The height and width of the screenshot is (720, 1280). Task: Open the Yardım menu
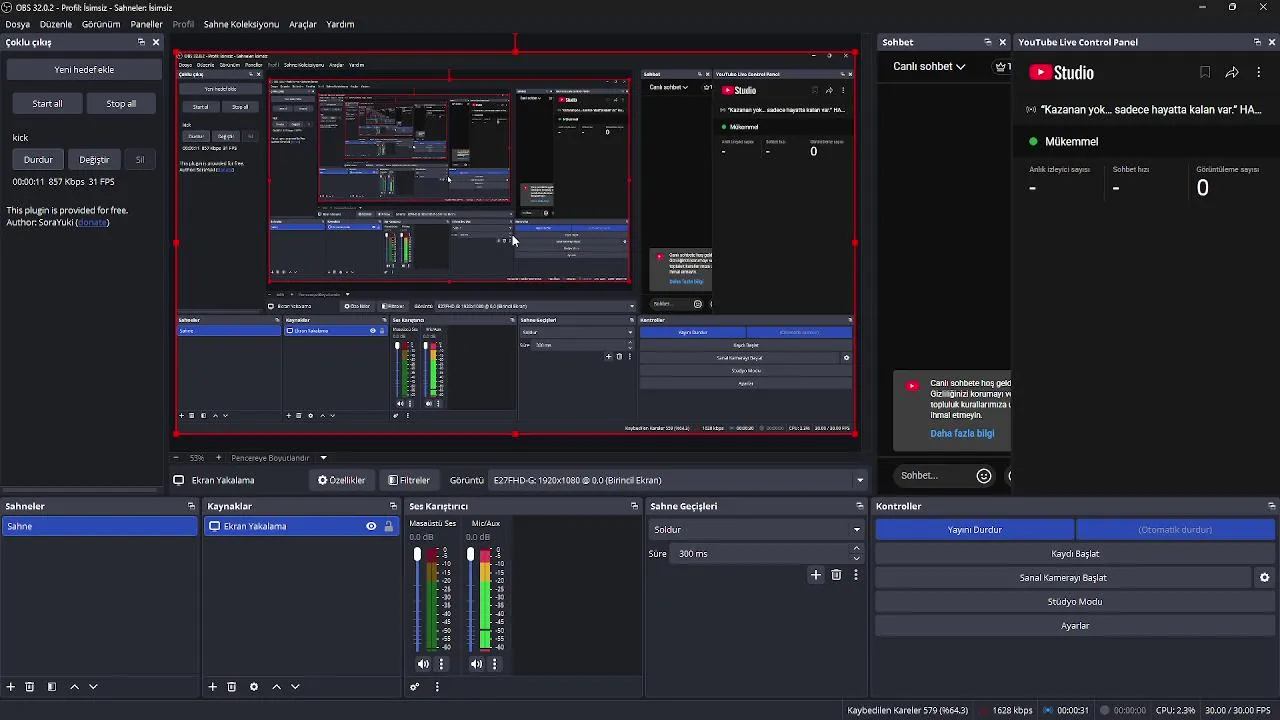coord(340,24)
